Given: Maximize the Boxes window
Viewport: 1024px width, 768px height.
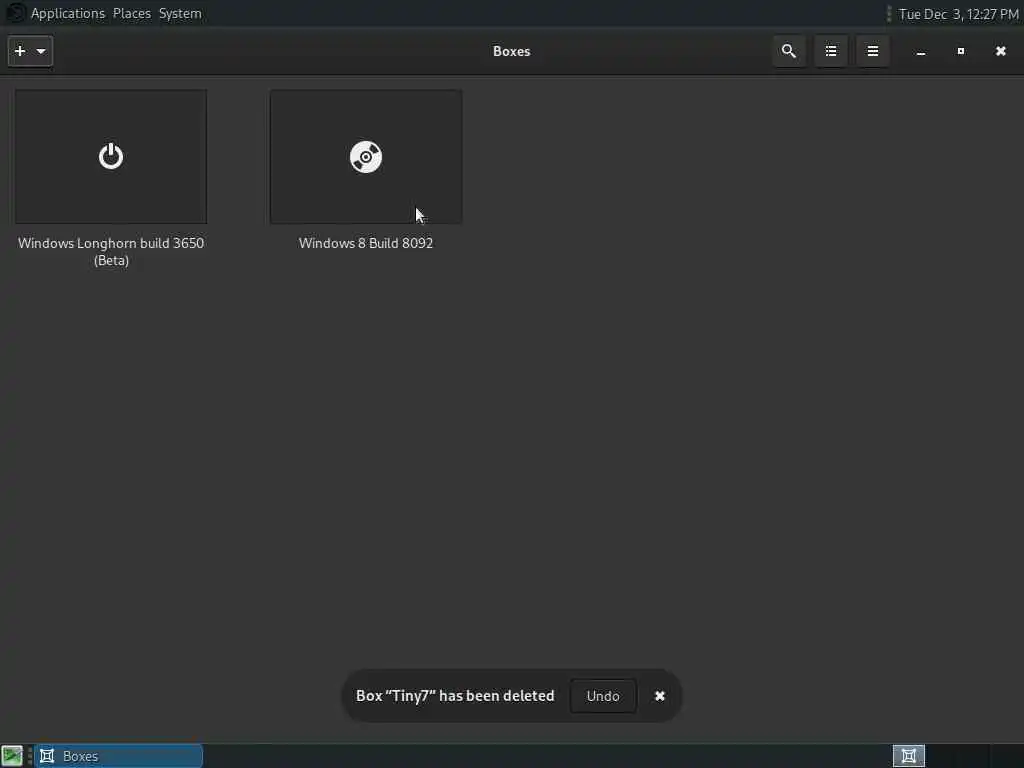Looking at the screenshot, I should (961, 51).
